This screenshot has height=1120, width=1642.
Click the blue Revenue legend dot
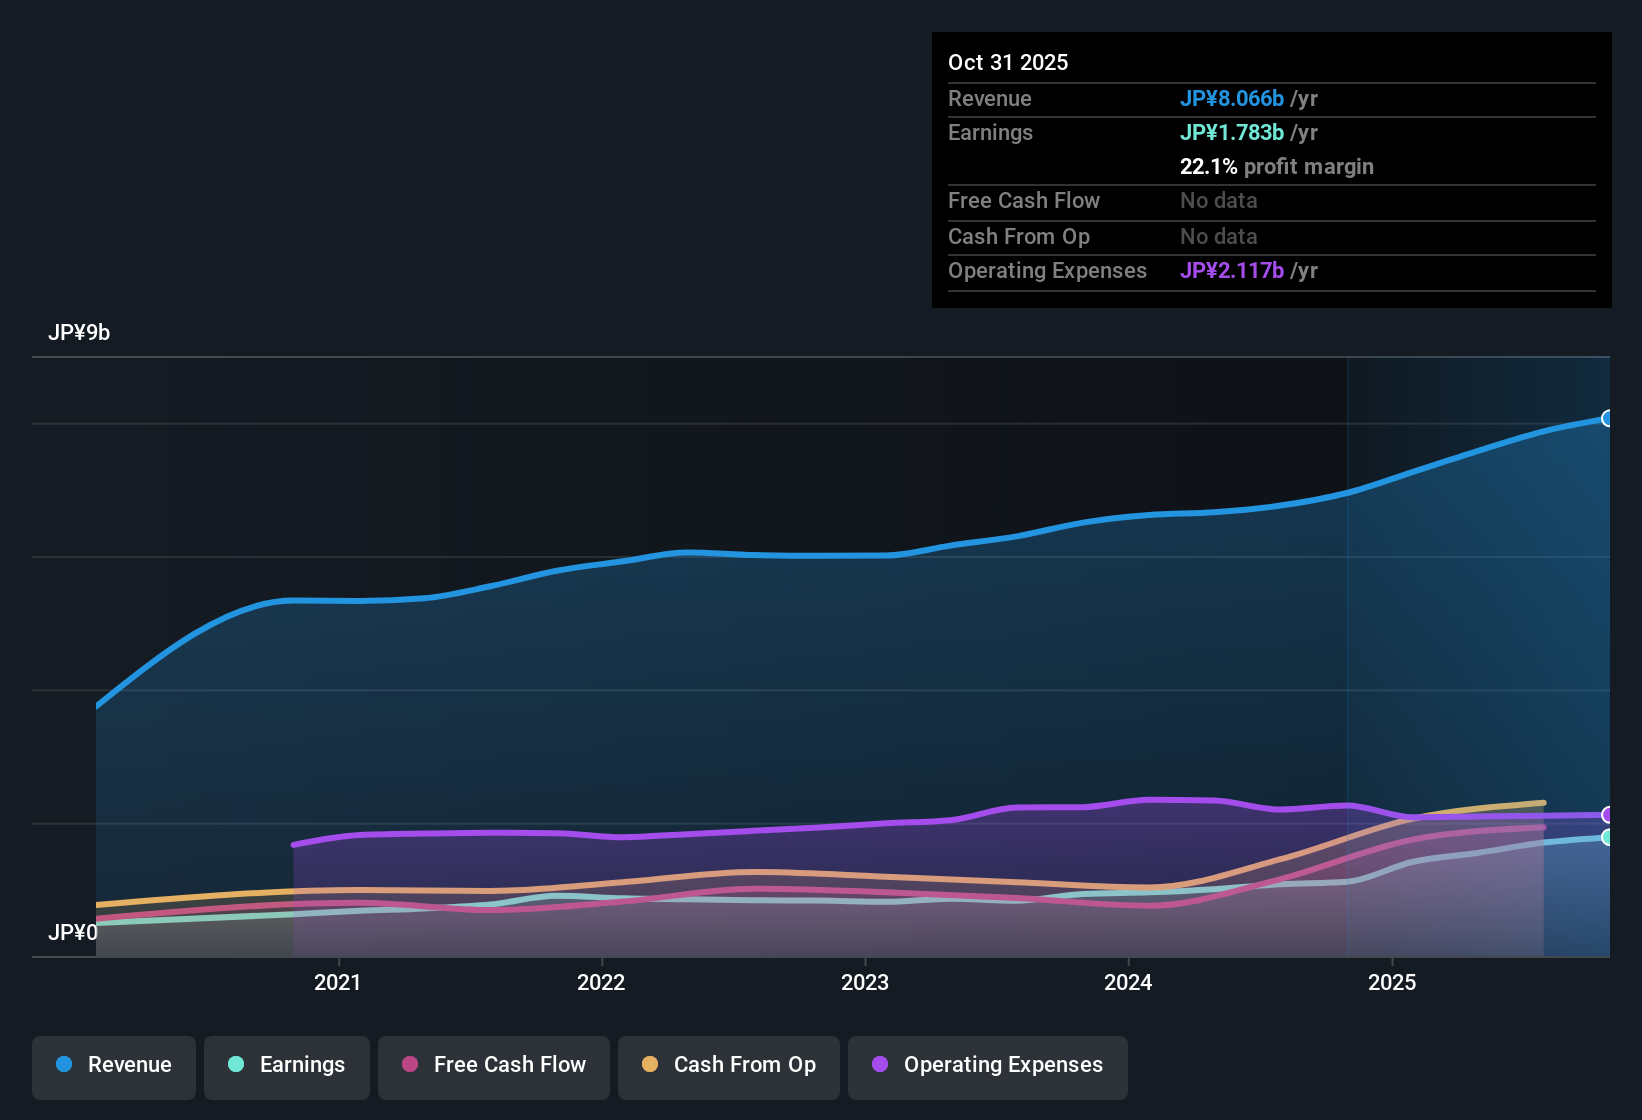point(64,1065)
